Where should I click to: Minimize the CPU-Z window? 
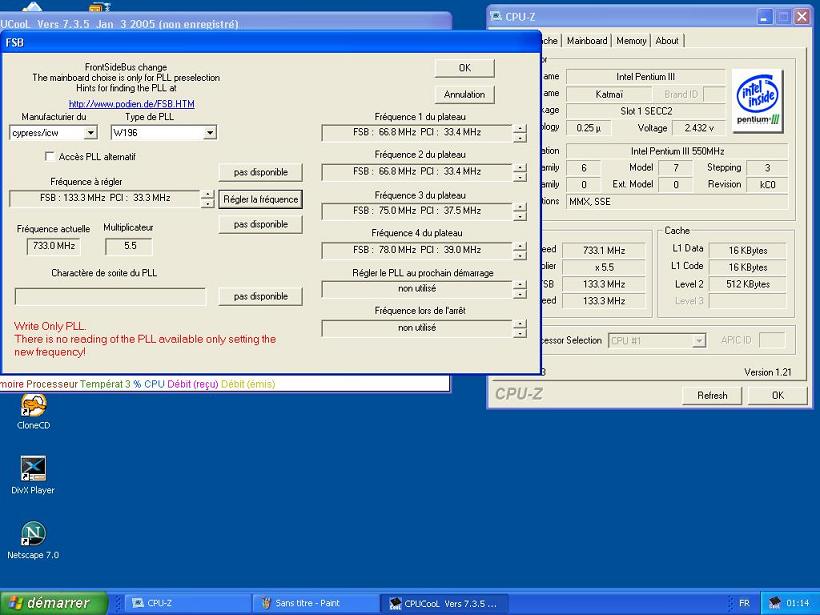pyautogui.click(x=765, y=17)
